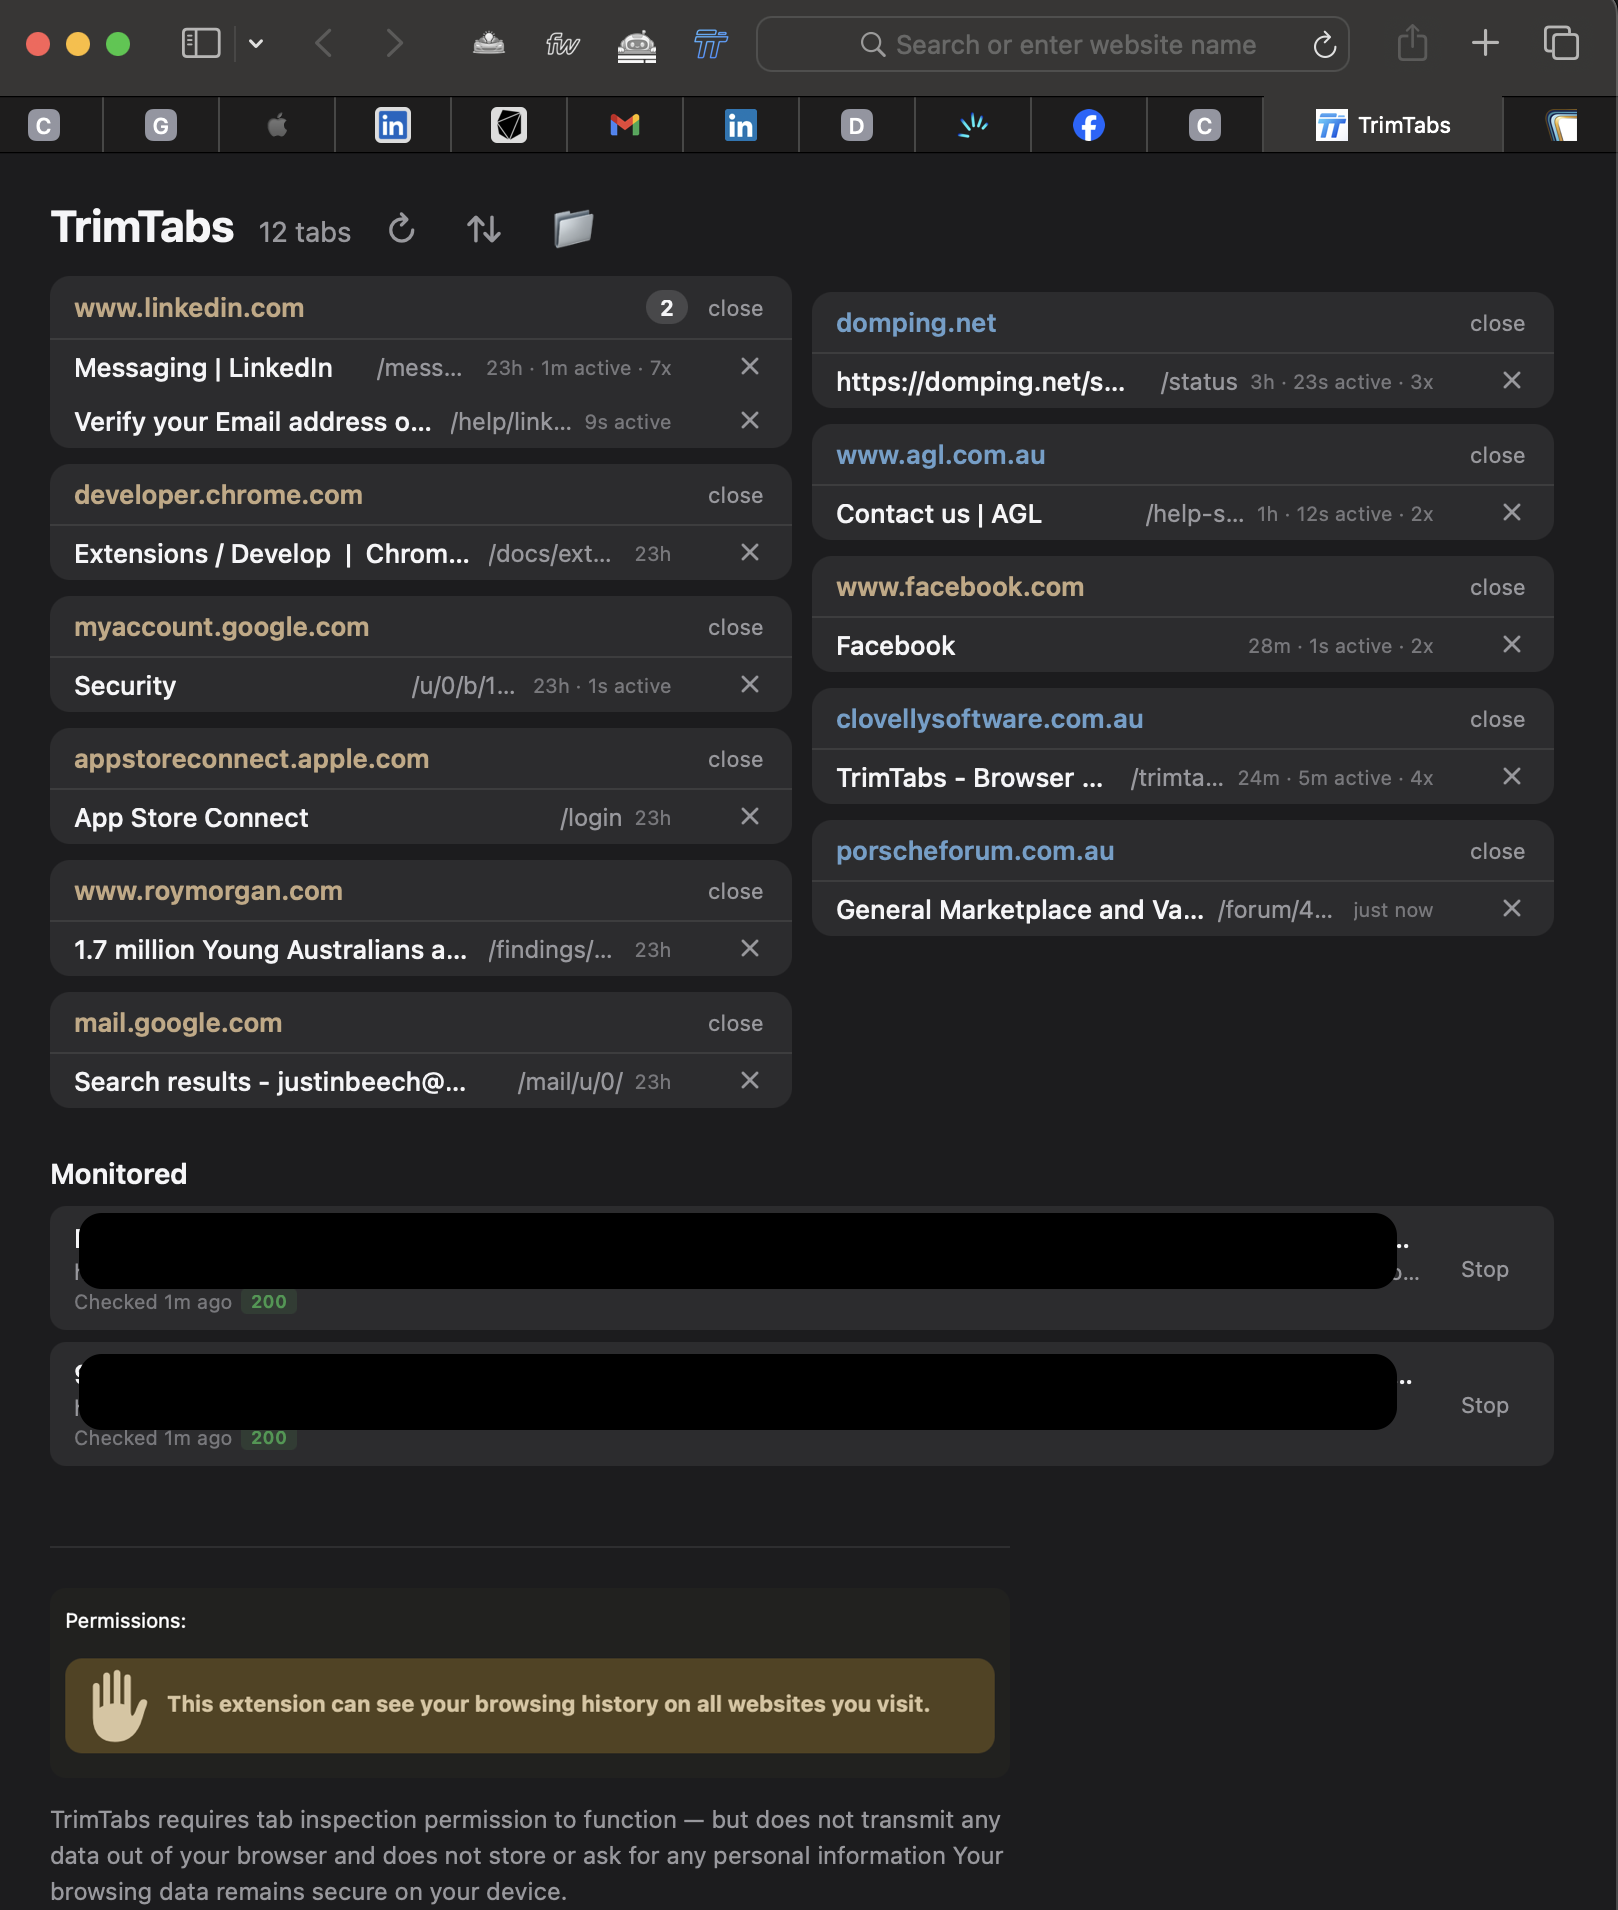This screenshot has height=1910, width=1618.
Task: Open the sidebar dropdown chevron
Action: tap(256, 44)
